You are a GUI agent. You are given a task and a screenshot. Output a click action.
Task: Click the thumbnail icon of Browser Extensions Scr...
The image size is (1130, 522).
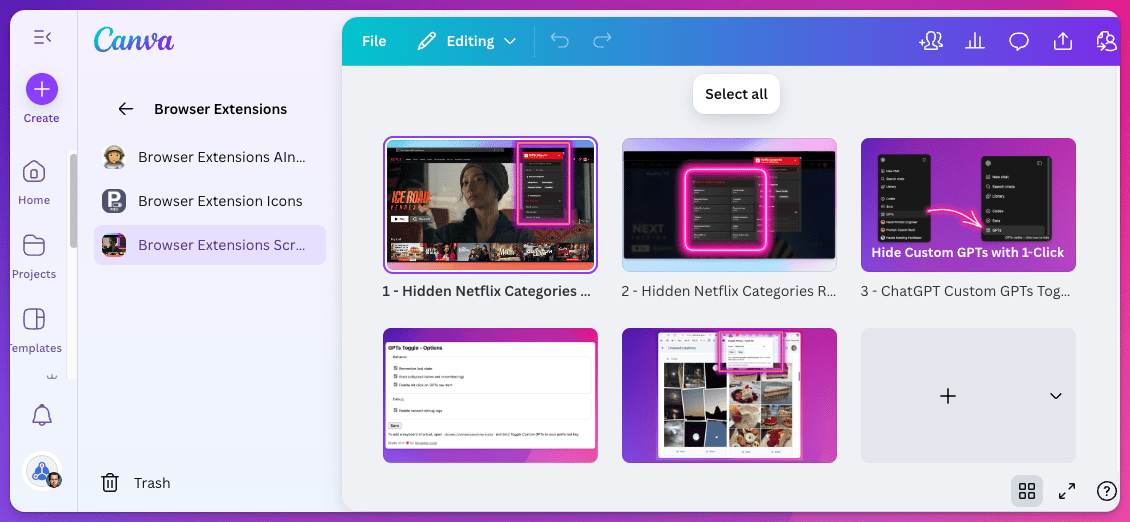[x=114, y=245]
